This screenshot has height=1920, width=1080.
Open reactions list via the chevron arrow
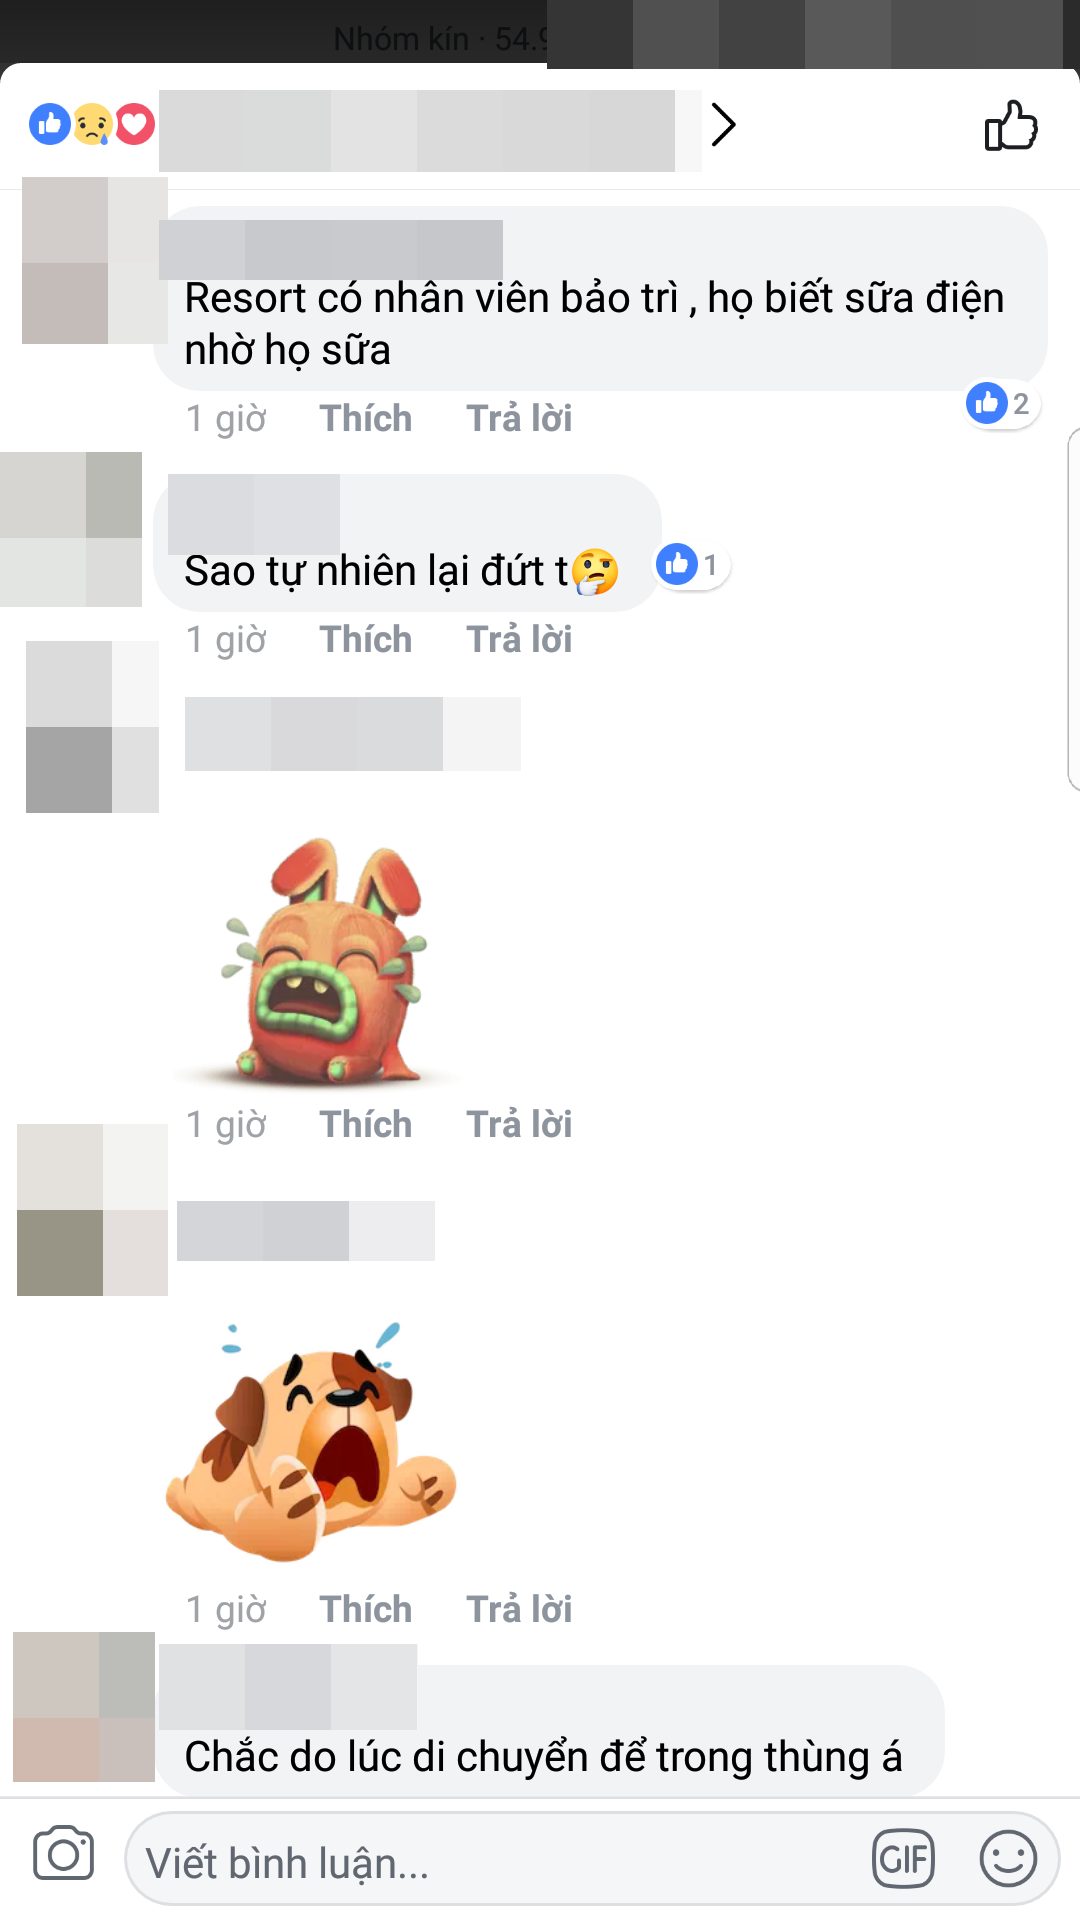pyautogui.click(x=723, y=125)
